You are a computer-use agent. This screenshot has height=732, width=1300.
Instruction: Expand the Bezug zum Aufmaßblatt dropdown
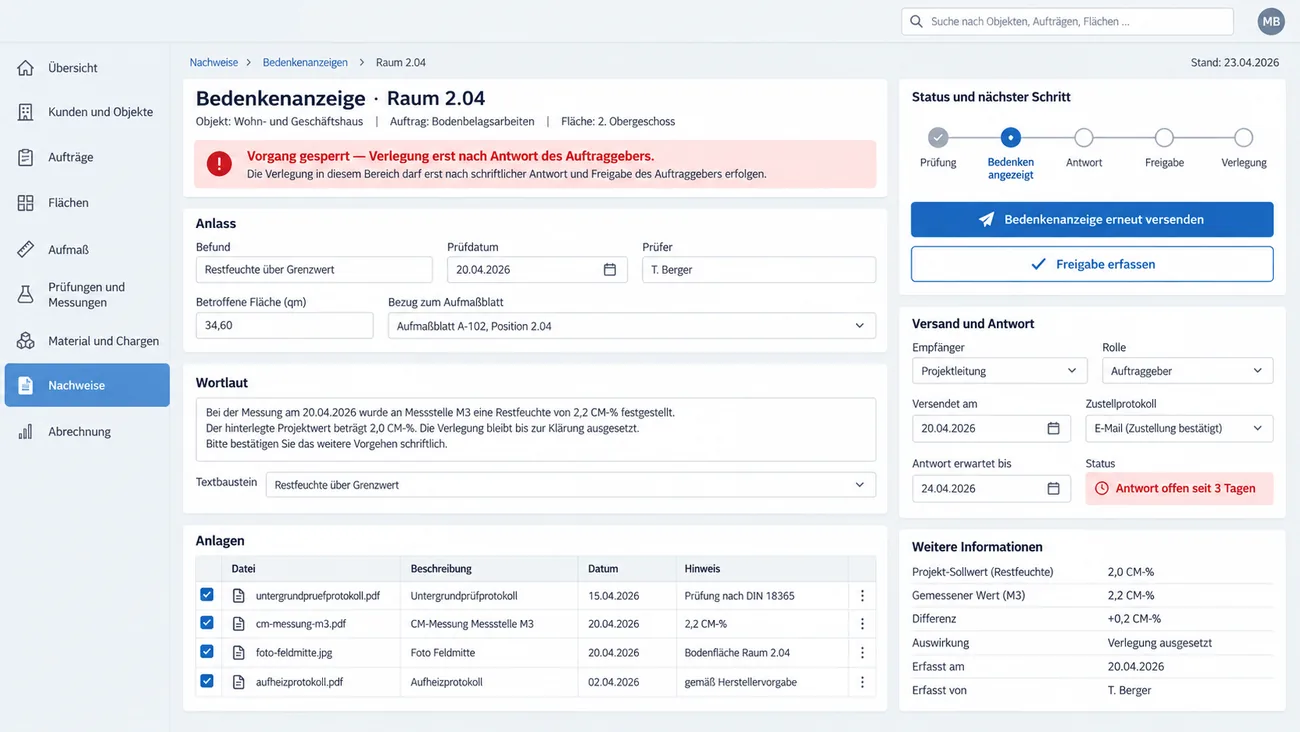pyautogui.click(x=632, y=326)
